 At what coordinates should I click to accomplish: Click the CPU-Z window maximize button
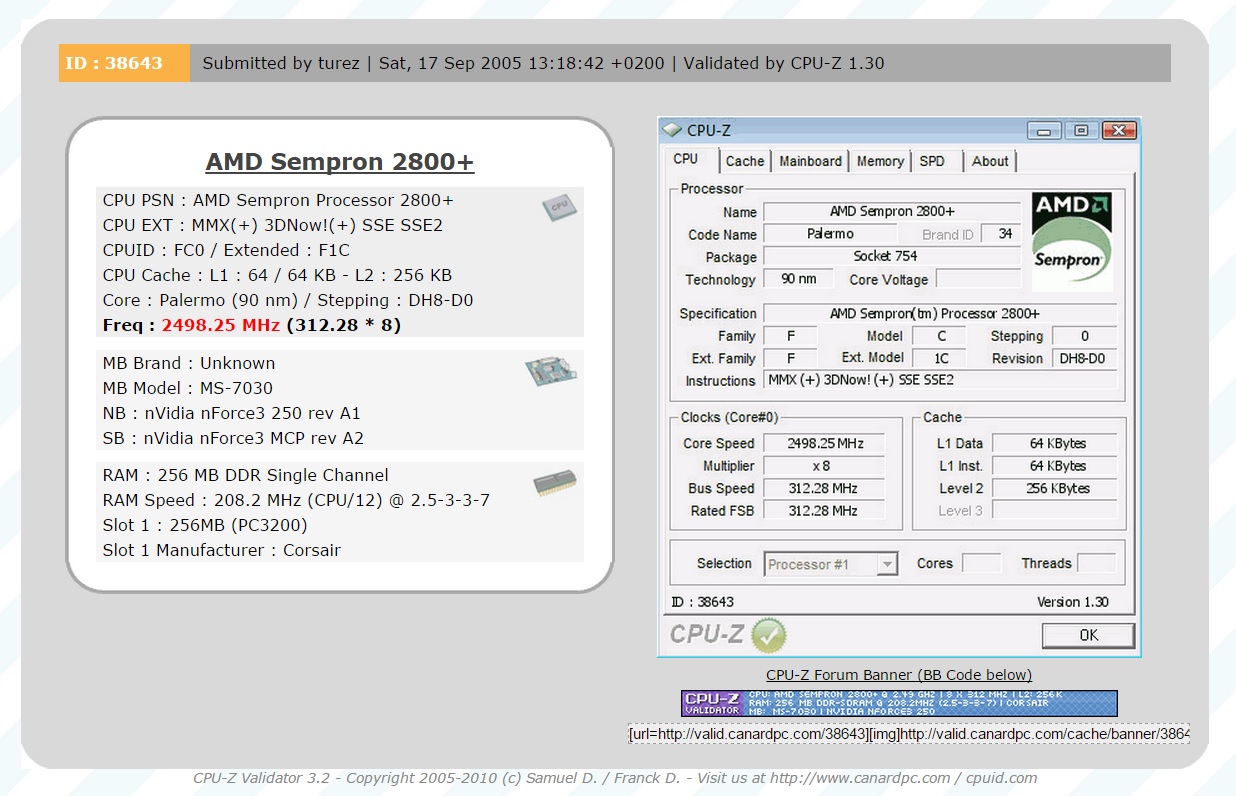(x=1081, y=131)
